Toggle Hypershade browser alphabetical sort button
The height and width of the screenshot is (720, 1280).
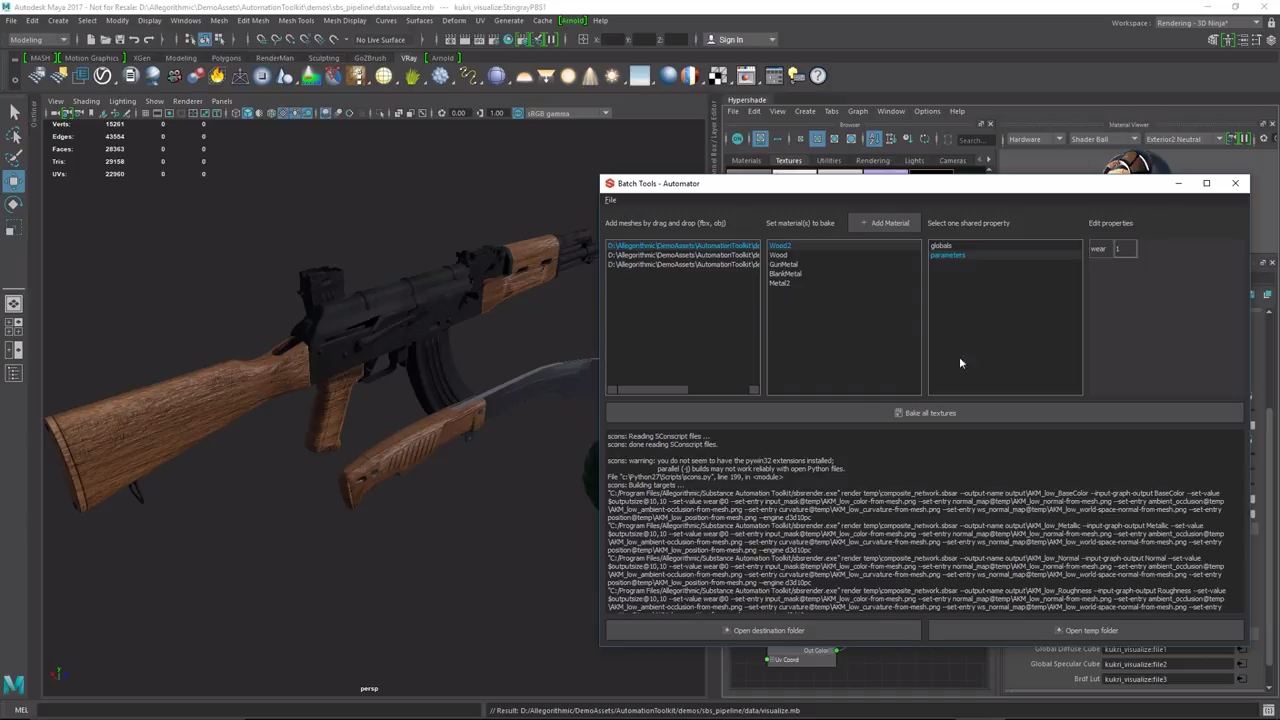(x=874, y=139)
